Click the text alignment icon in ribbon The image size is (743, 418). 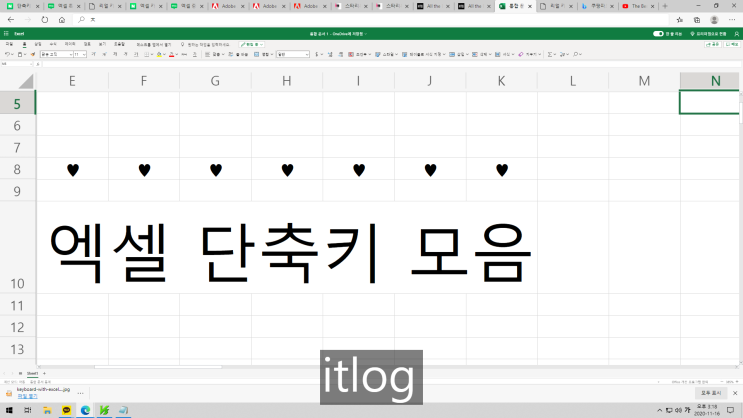(x=207, y=55)
